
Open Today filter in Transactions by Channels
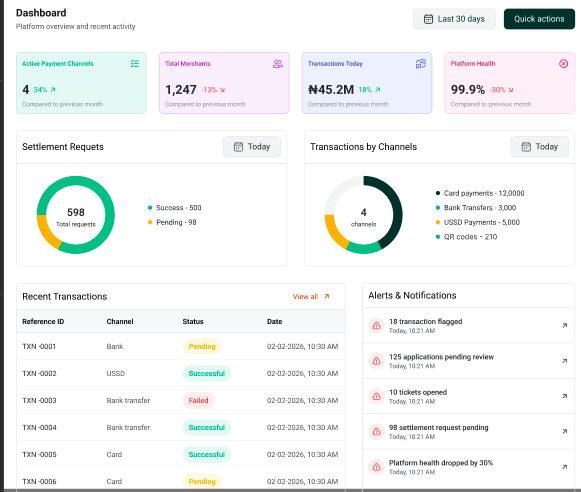540,147
